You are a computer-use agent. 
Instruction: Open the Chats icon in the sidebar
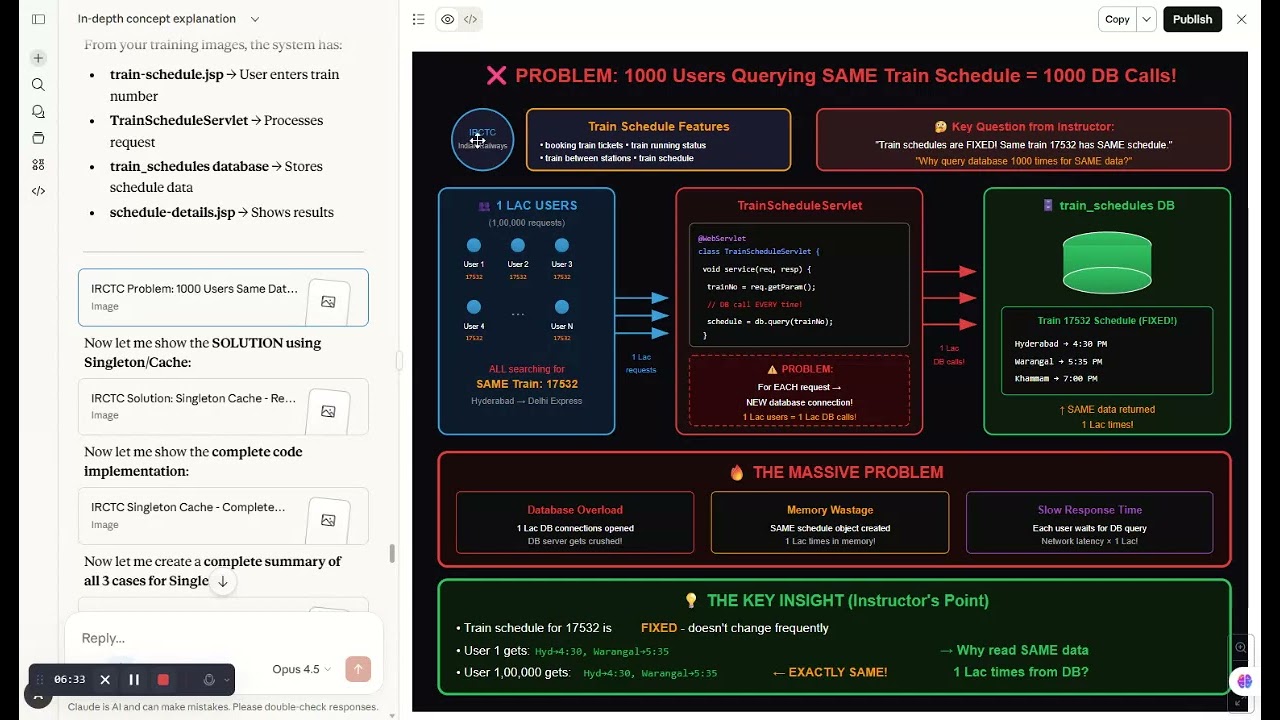(x=38, y=111)
